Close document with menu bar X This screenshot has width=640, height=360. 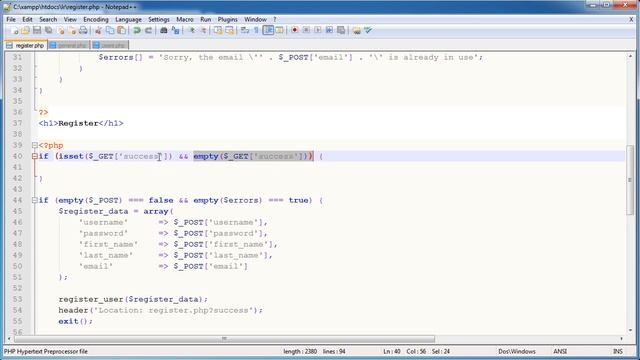[x=631, y=19]
